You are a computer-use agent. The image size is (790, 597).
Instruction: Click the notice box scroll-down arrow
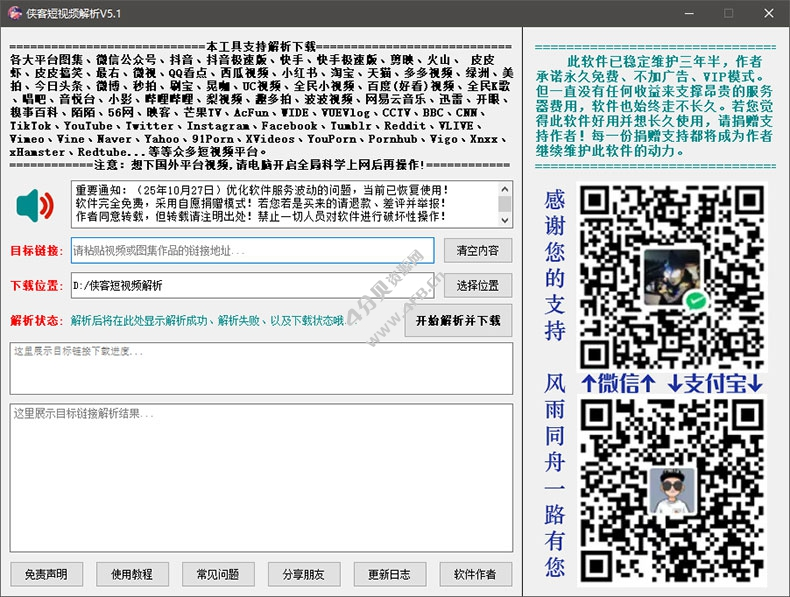[x=505, y=219]
